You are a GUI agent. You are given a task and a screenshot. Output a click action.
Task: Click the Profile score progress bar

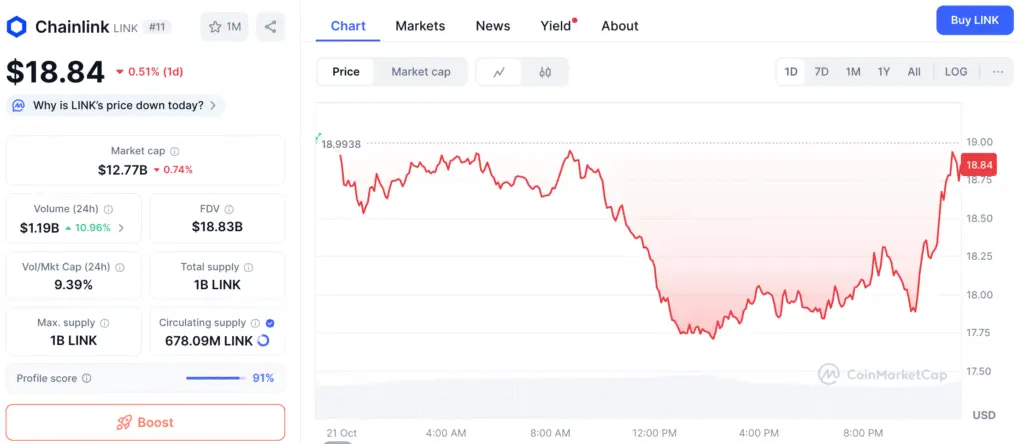tap(216, 378)
